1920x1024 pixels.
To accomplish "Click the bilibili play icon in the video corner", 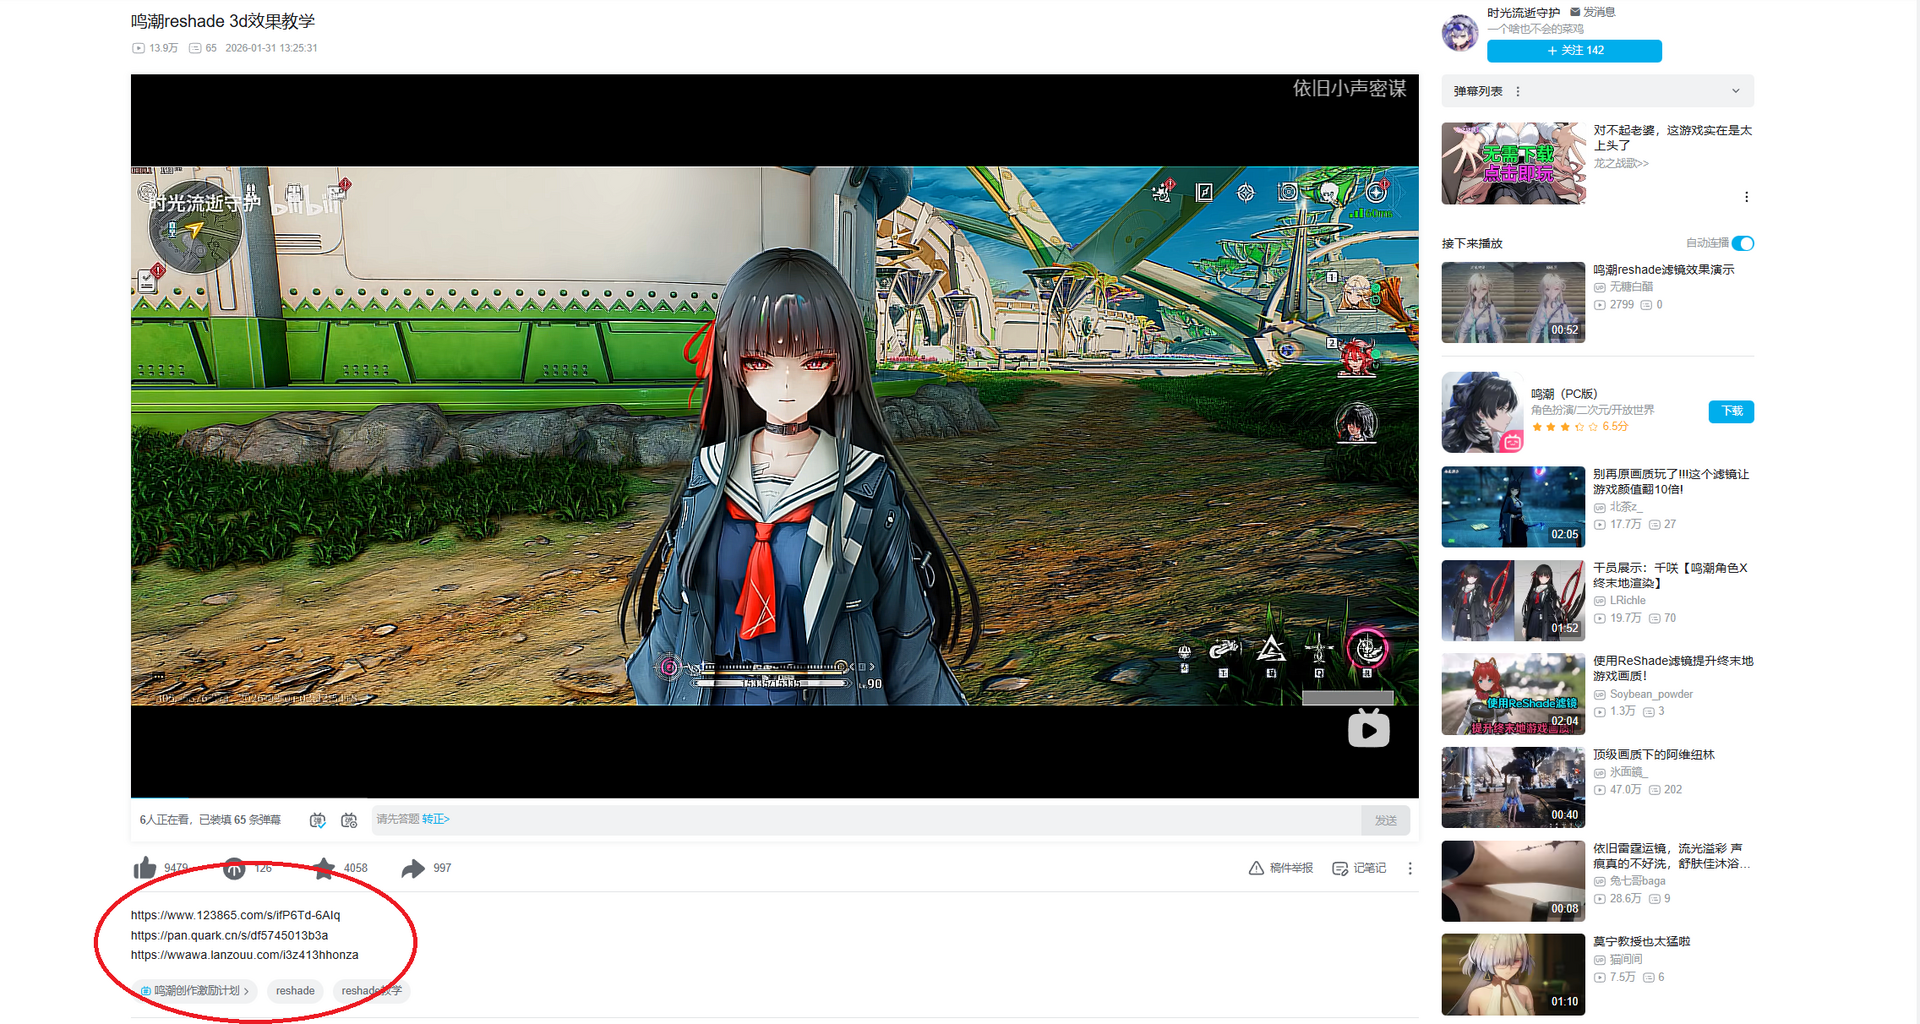I will click(1368, 729).
